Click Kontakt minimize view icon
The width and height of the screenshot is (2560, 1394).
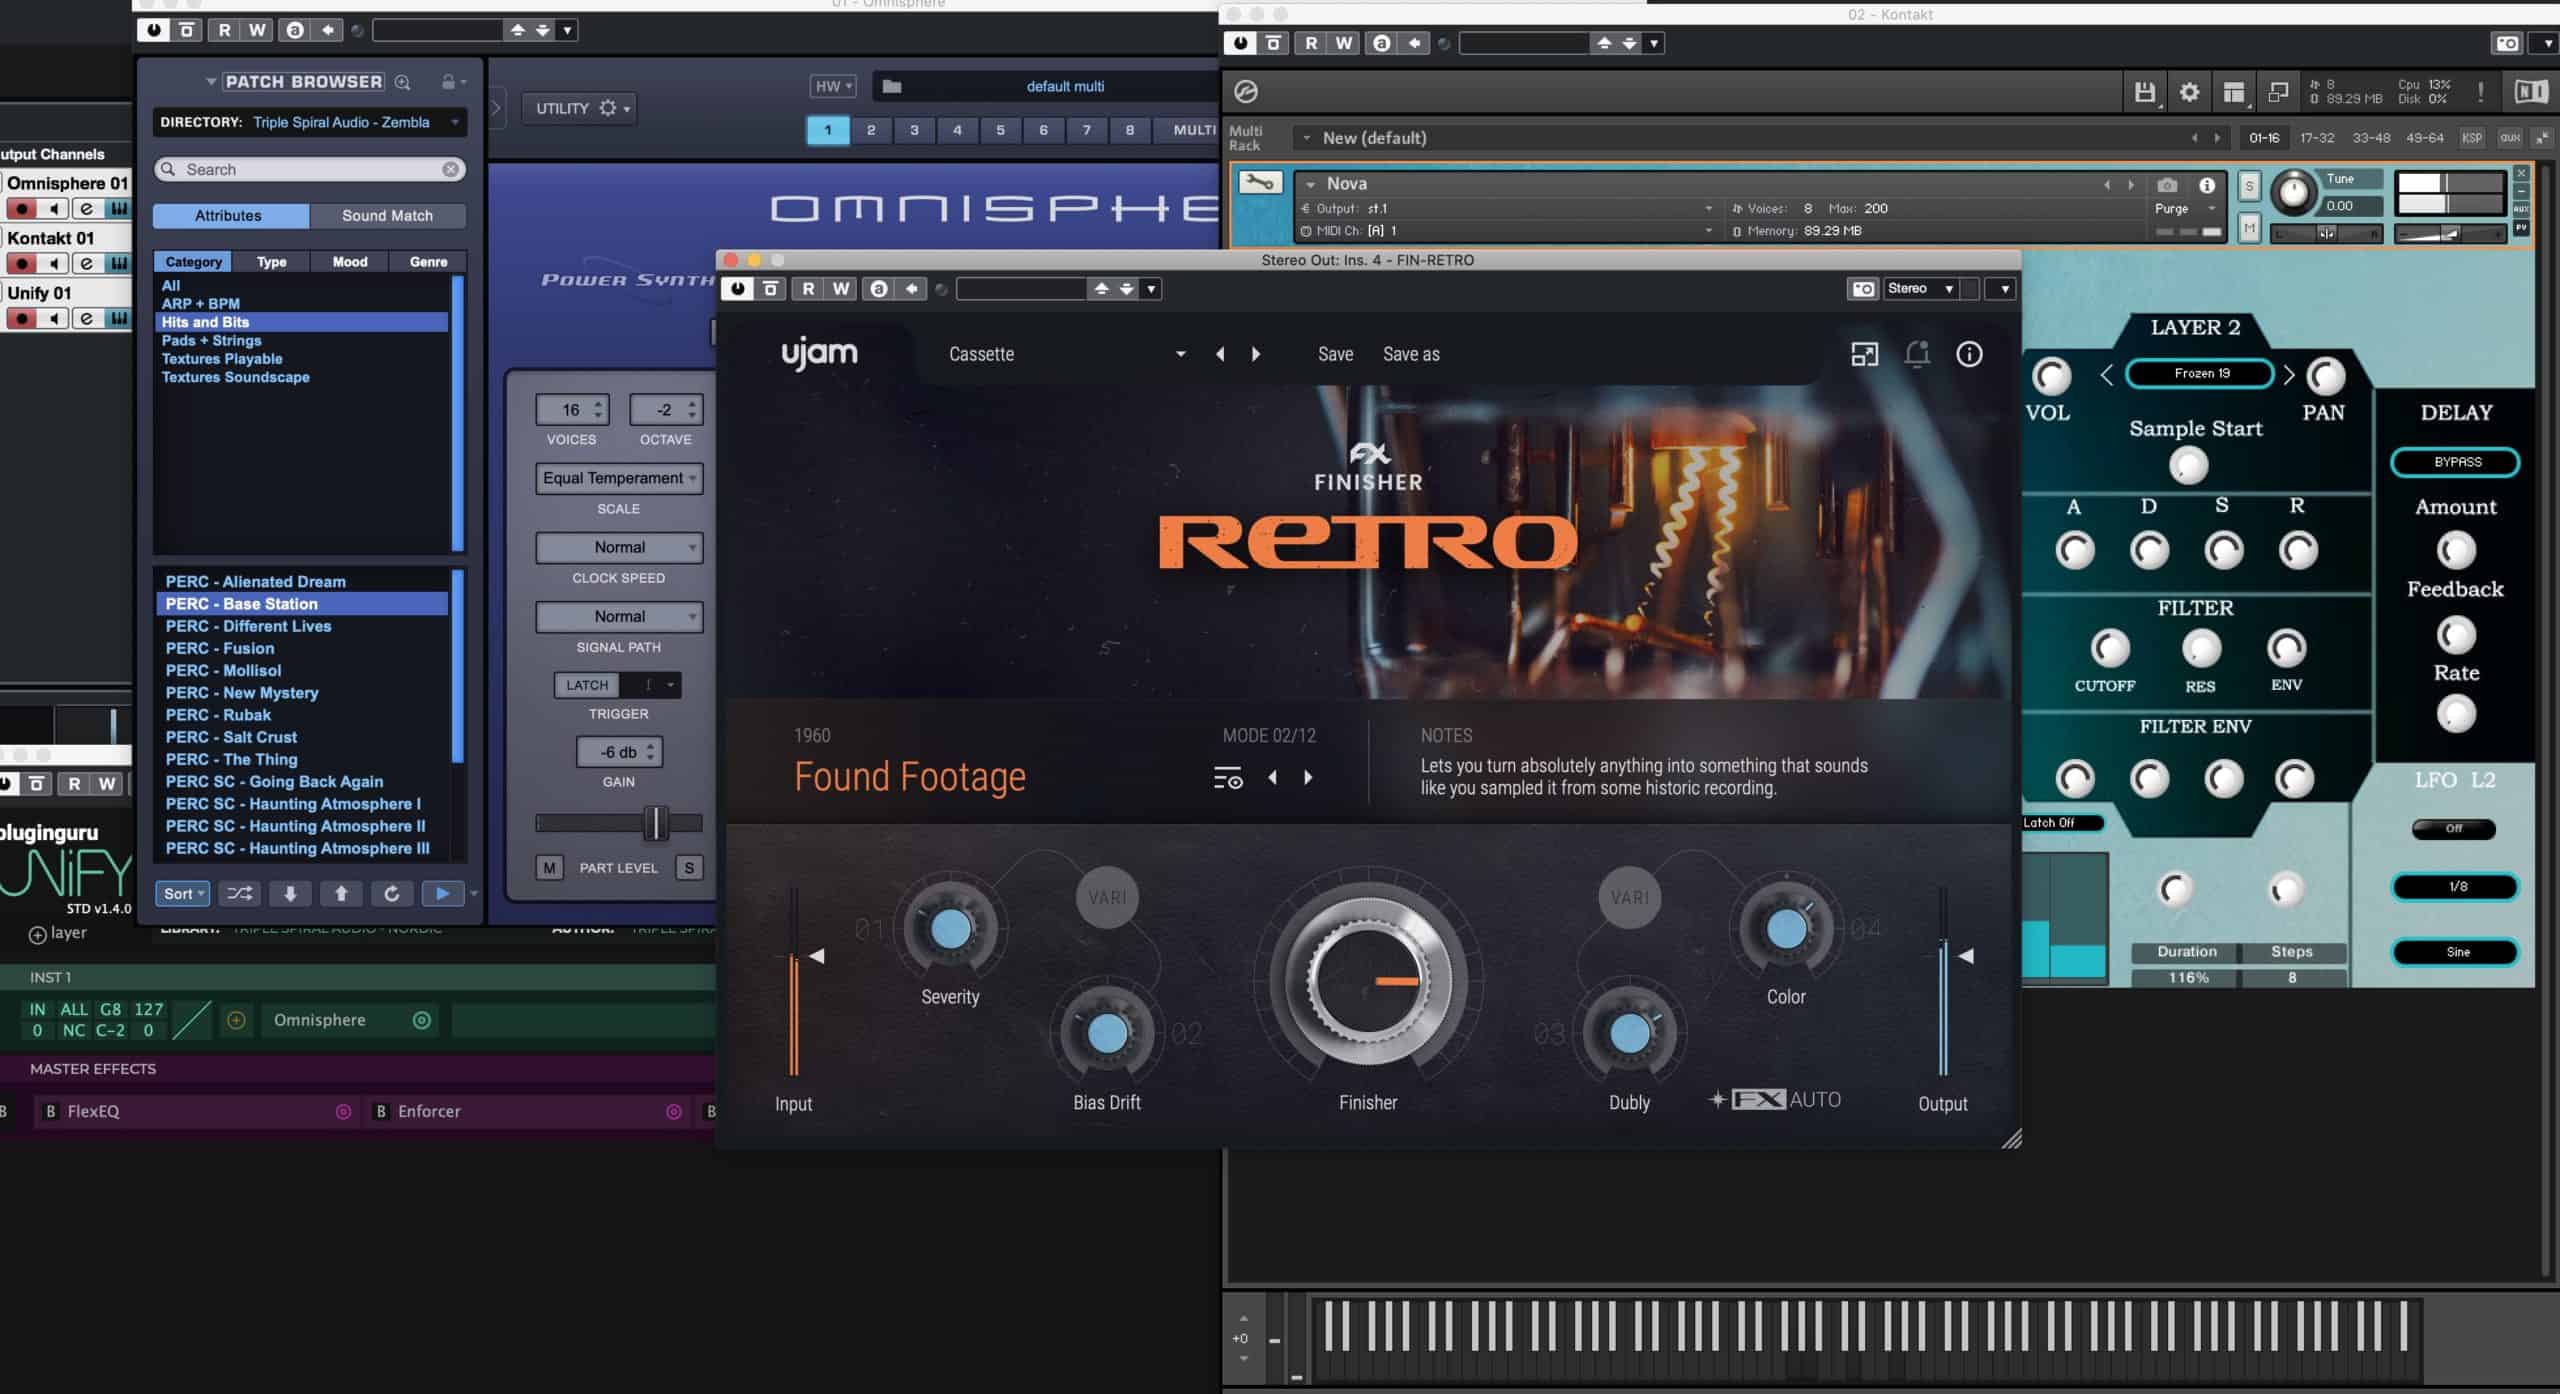(x=2278, y=92)
